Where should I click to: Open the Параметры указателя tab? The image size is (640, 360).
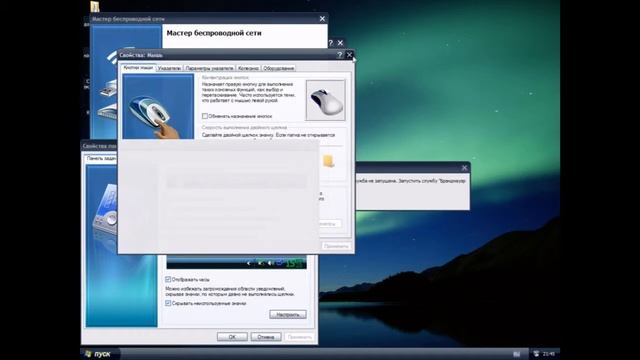209,68
